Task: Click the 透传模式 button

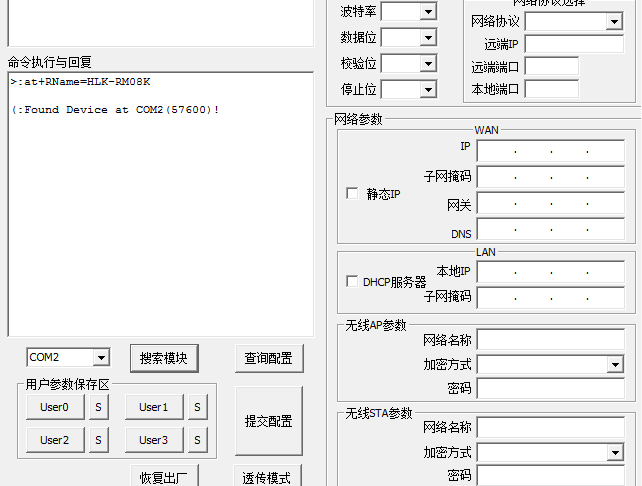Action: (267, 476)
